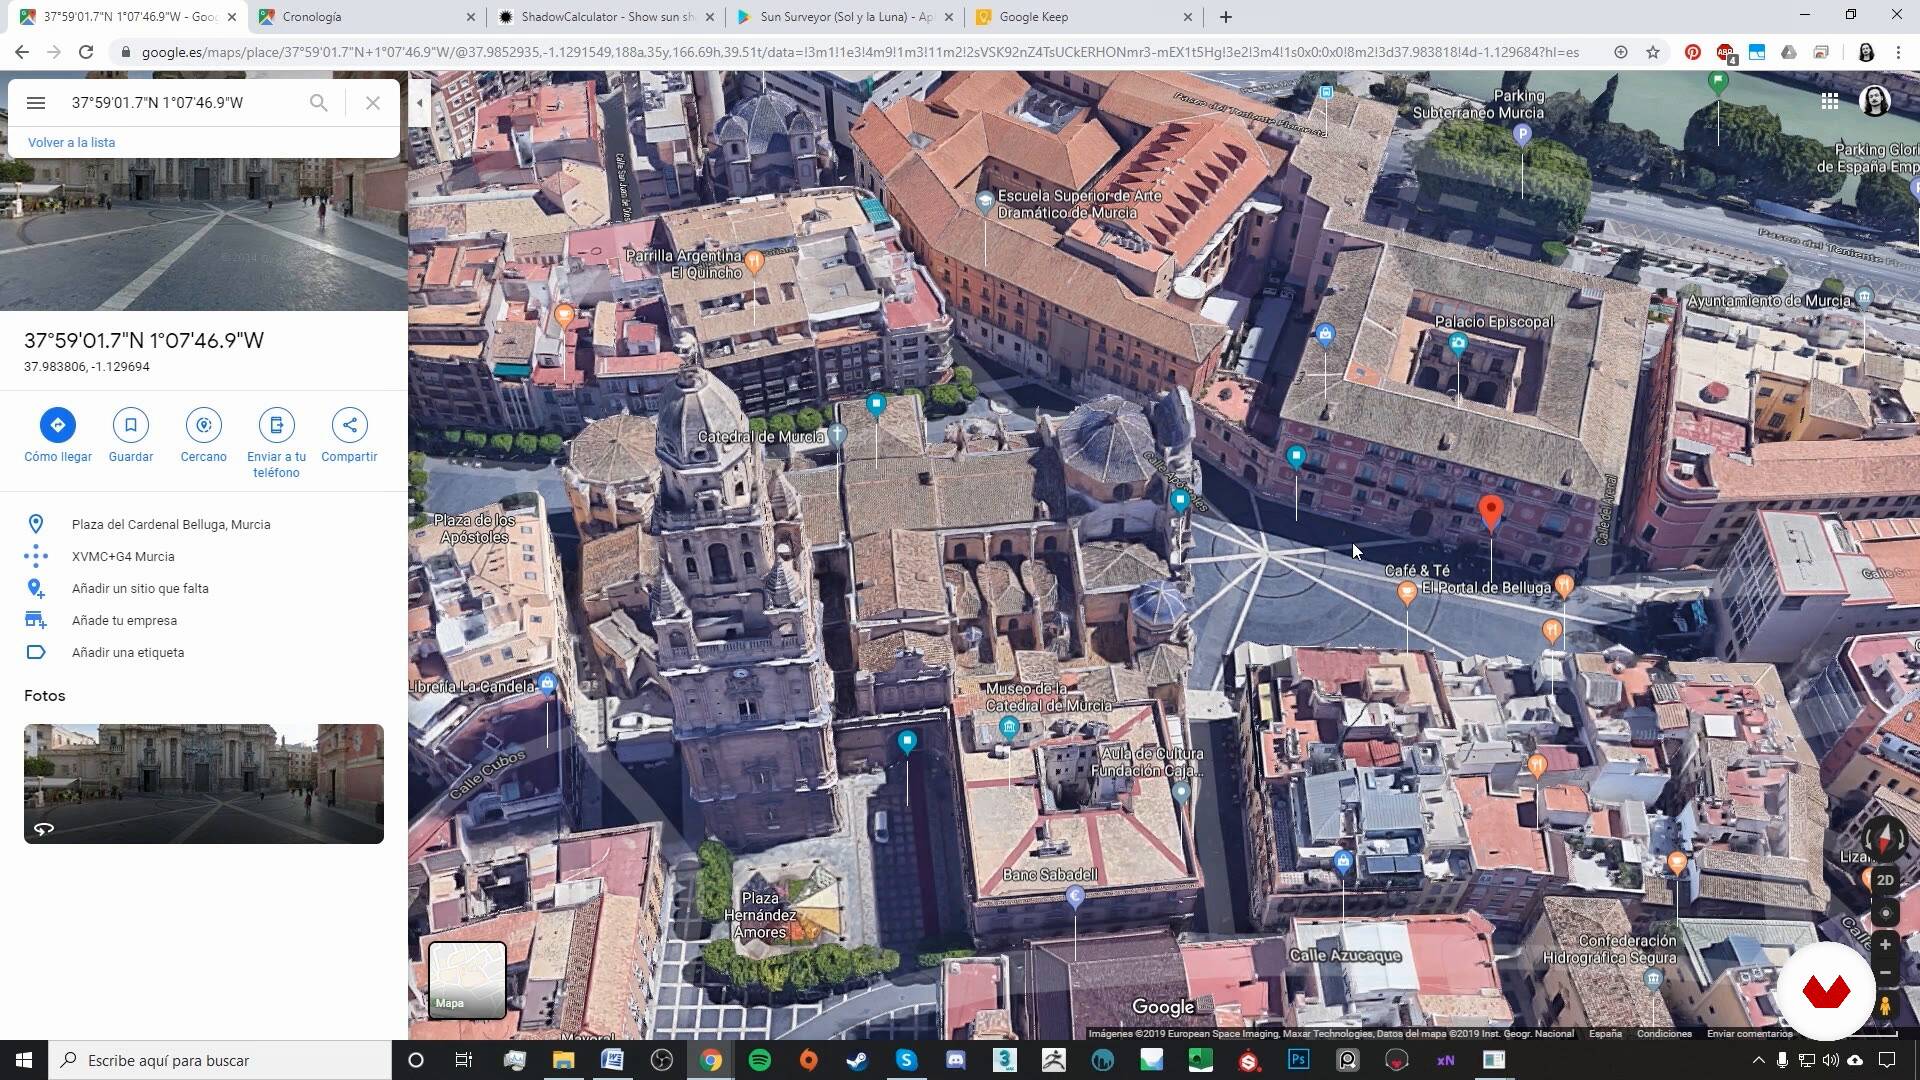Switch to the Google Keep tab
1920x1080 pixels.
click(x=1085, y=17)
